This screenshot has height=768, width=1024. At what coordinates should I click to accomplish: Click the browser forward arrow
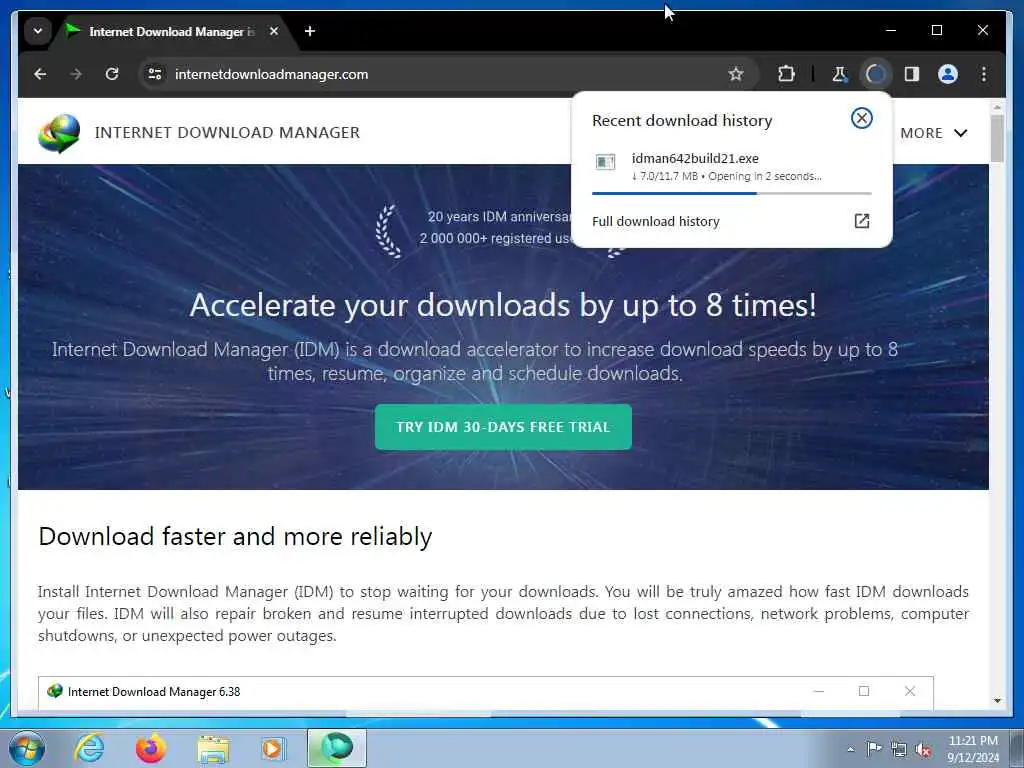click(x=76, y=74)
